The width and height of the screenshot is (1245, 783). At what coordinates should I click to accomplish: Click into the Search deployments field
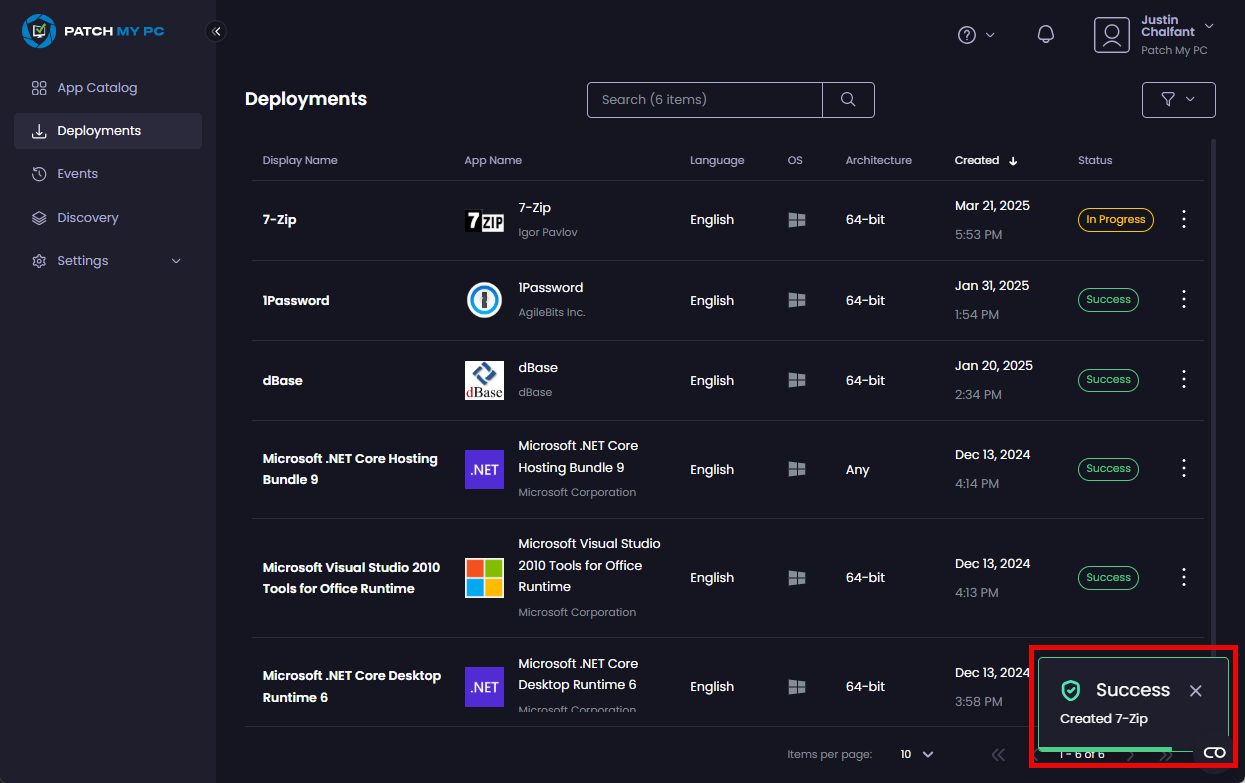[x=704, y=100]
